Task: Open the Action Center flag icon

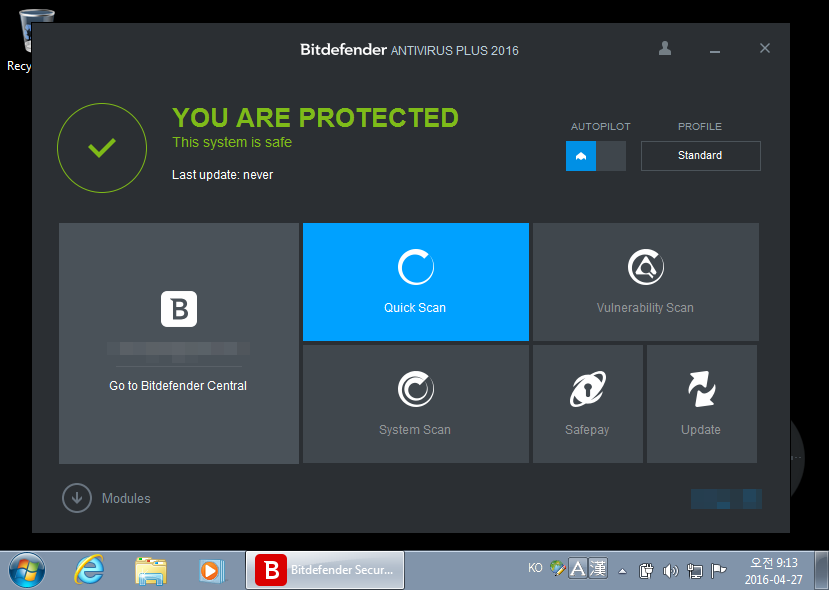Action: (x=719, y=570)
